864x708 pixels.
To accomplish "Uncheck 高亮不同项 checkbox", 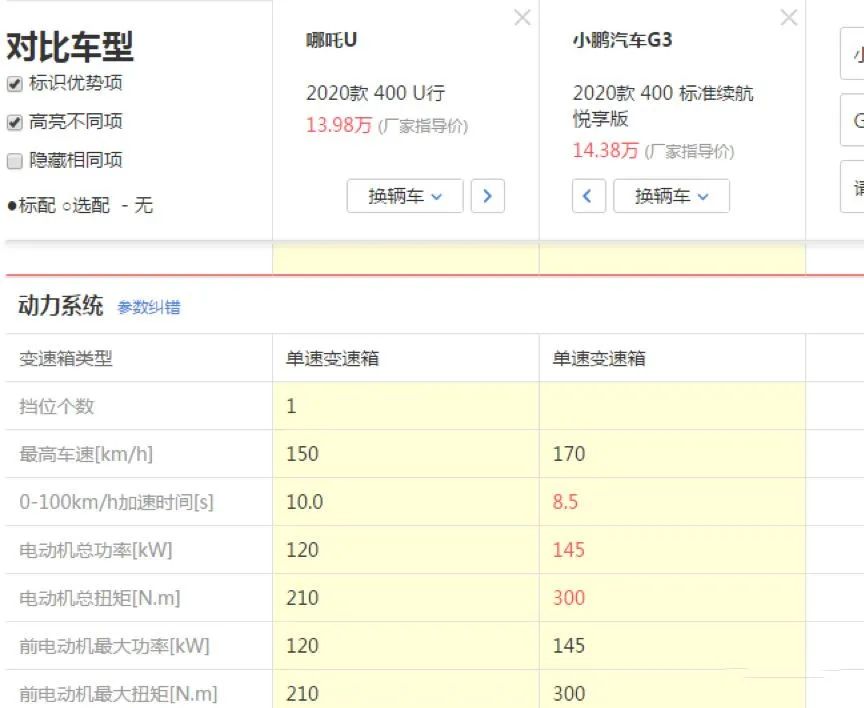I will pos(14,122).
